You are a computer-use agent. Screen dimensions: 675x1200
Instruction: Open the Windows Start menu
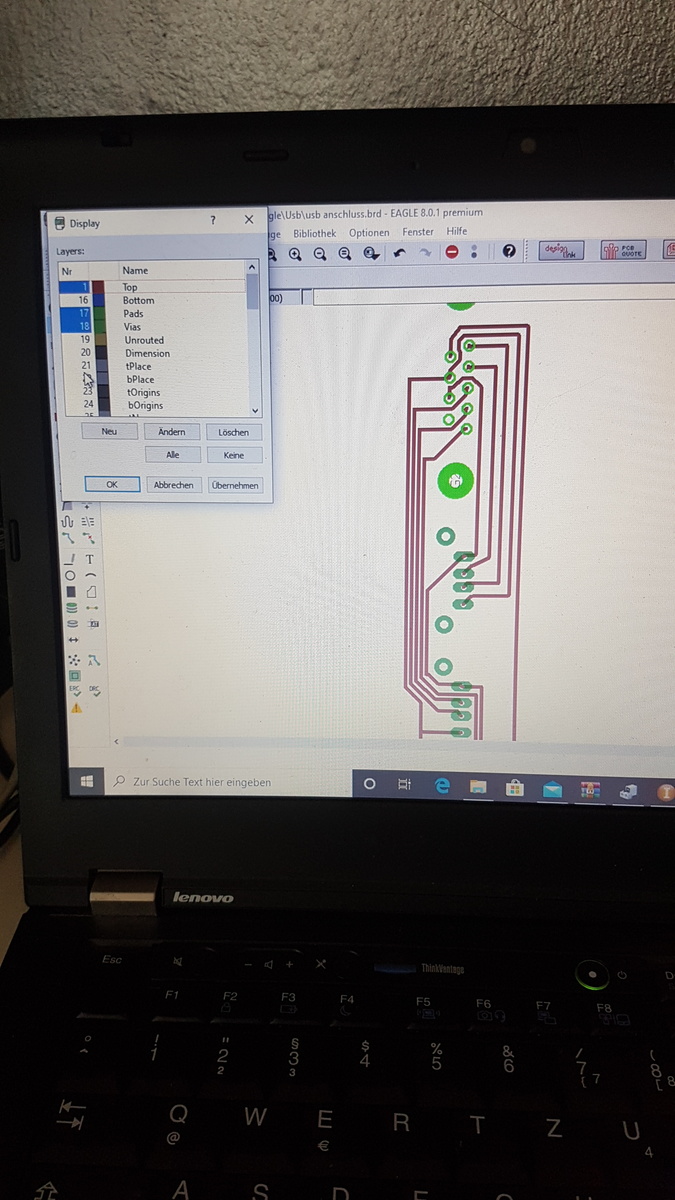[87, 781]
